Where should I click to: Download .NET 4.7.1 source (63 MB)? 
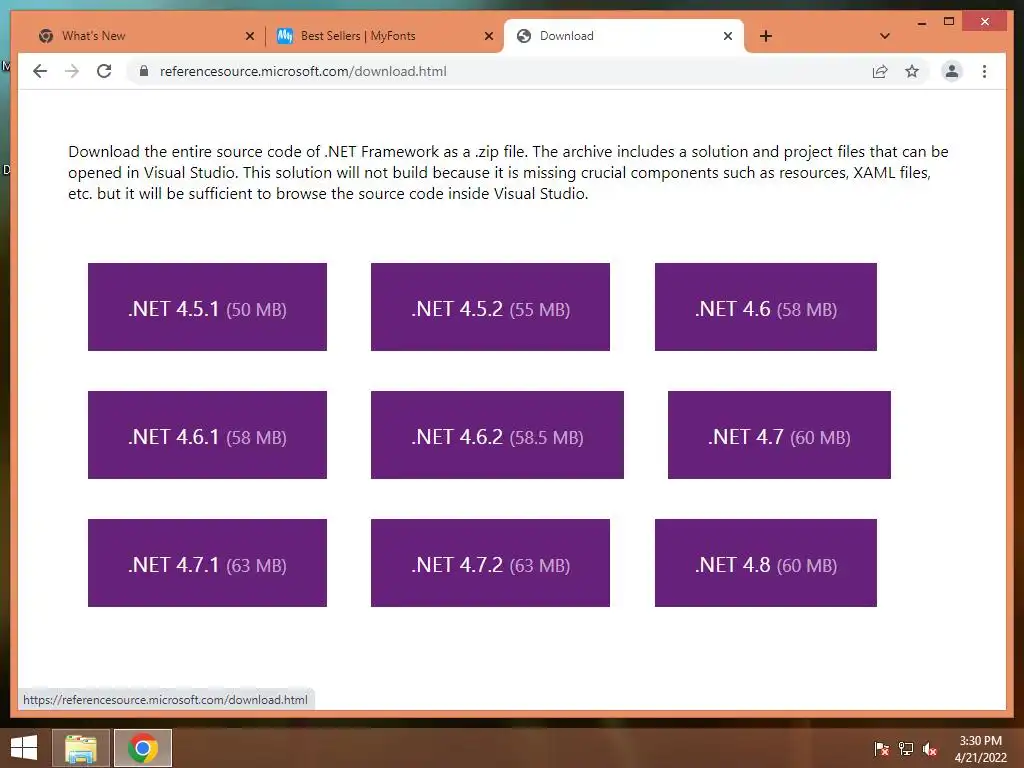[207, 563]
